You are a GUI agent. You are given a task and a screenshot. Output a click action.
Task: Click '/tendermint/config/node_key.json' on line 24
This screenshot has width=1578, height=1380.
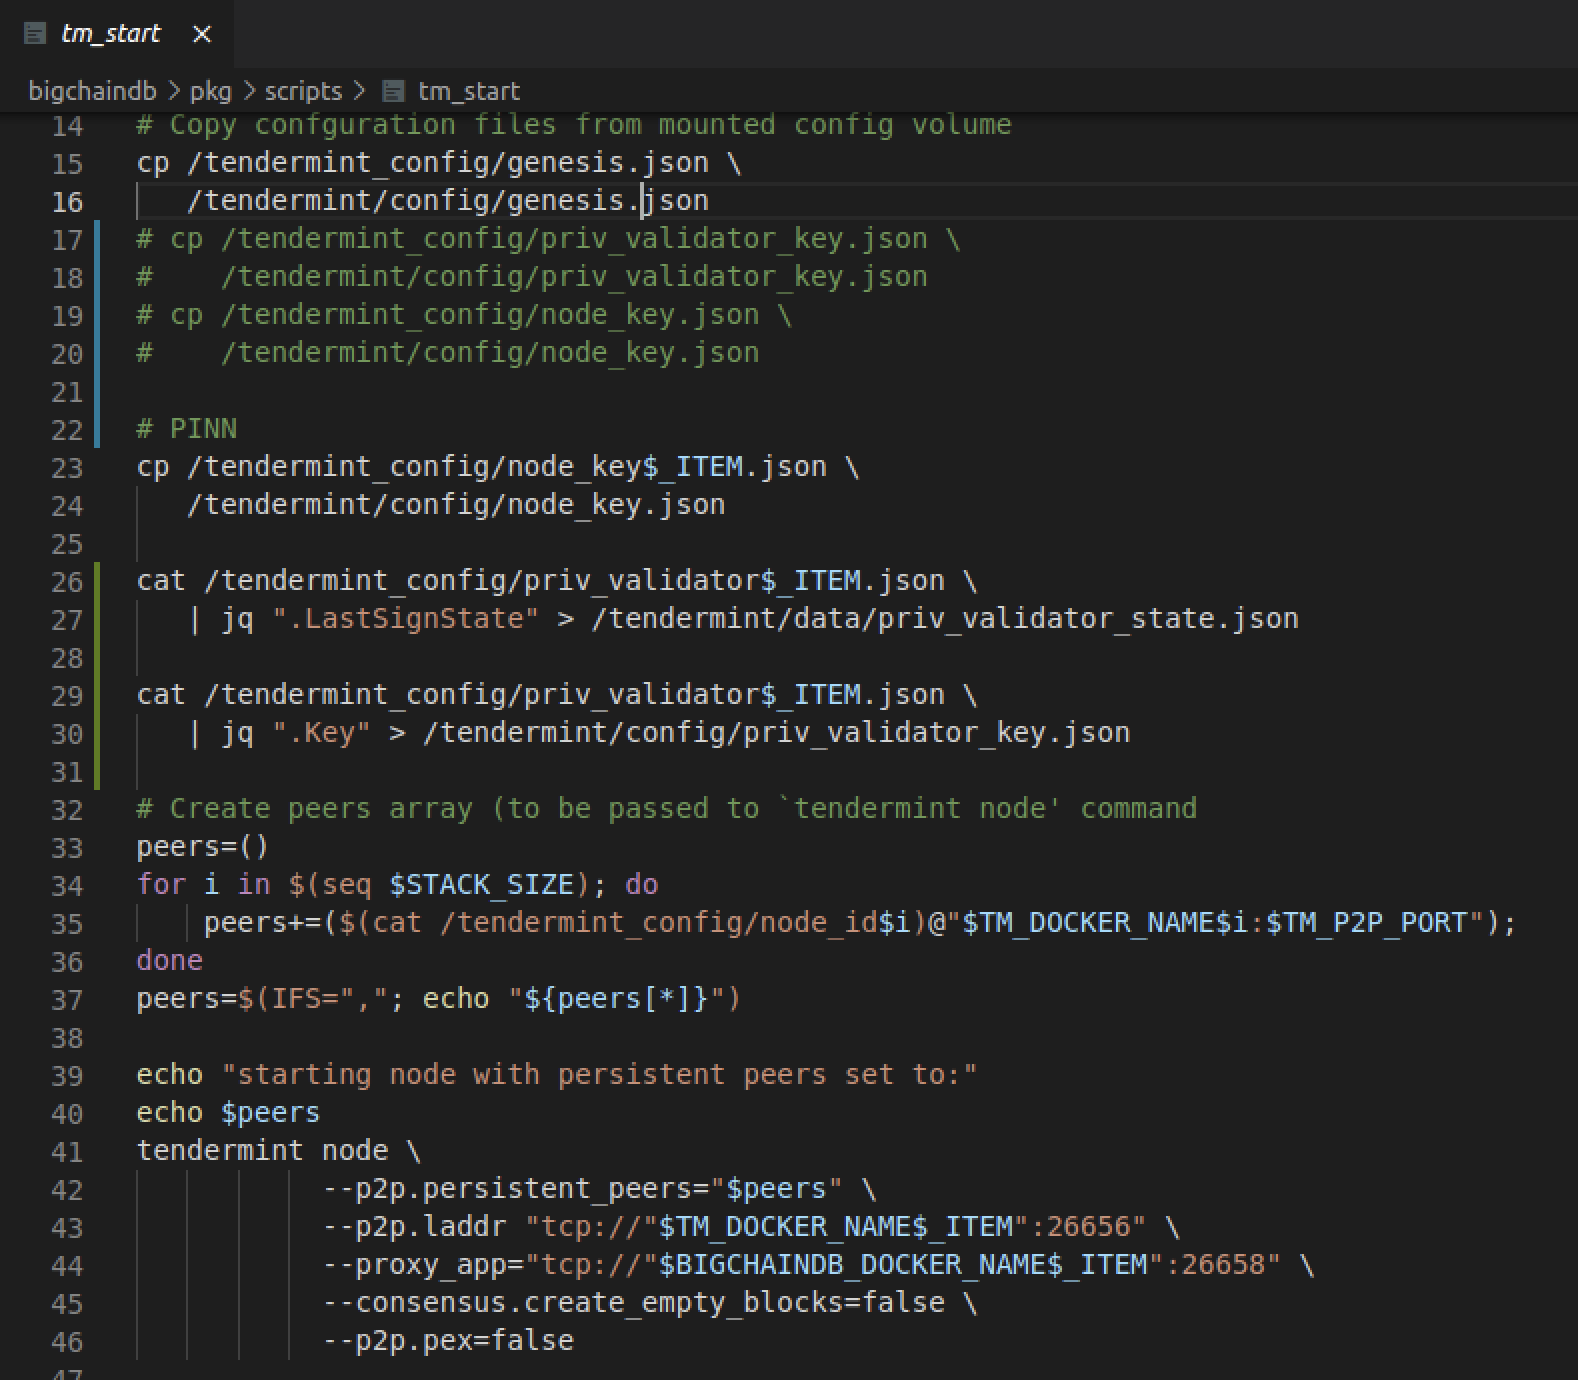pos(456,505)
